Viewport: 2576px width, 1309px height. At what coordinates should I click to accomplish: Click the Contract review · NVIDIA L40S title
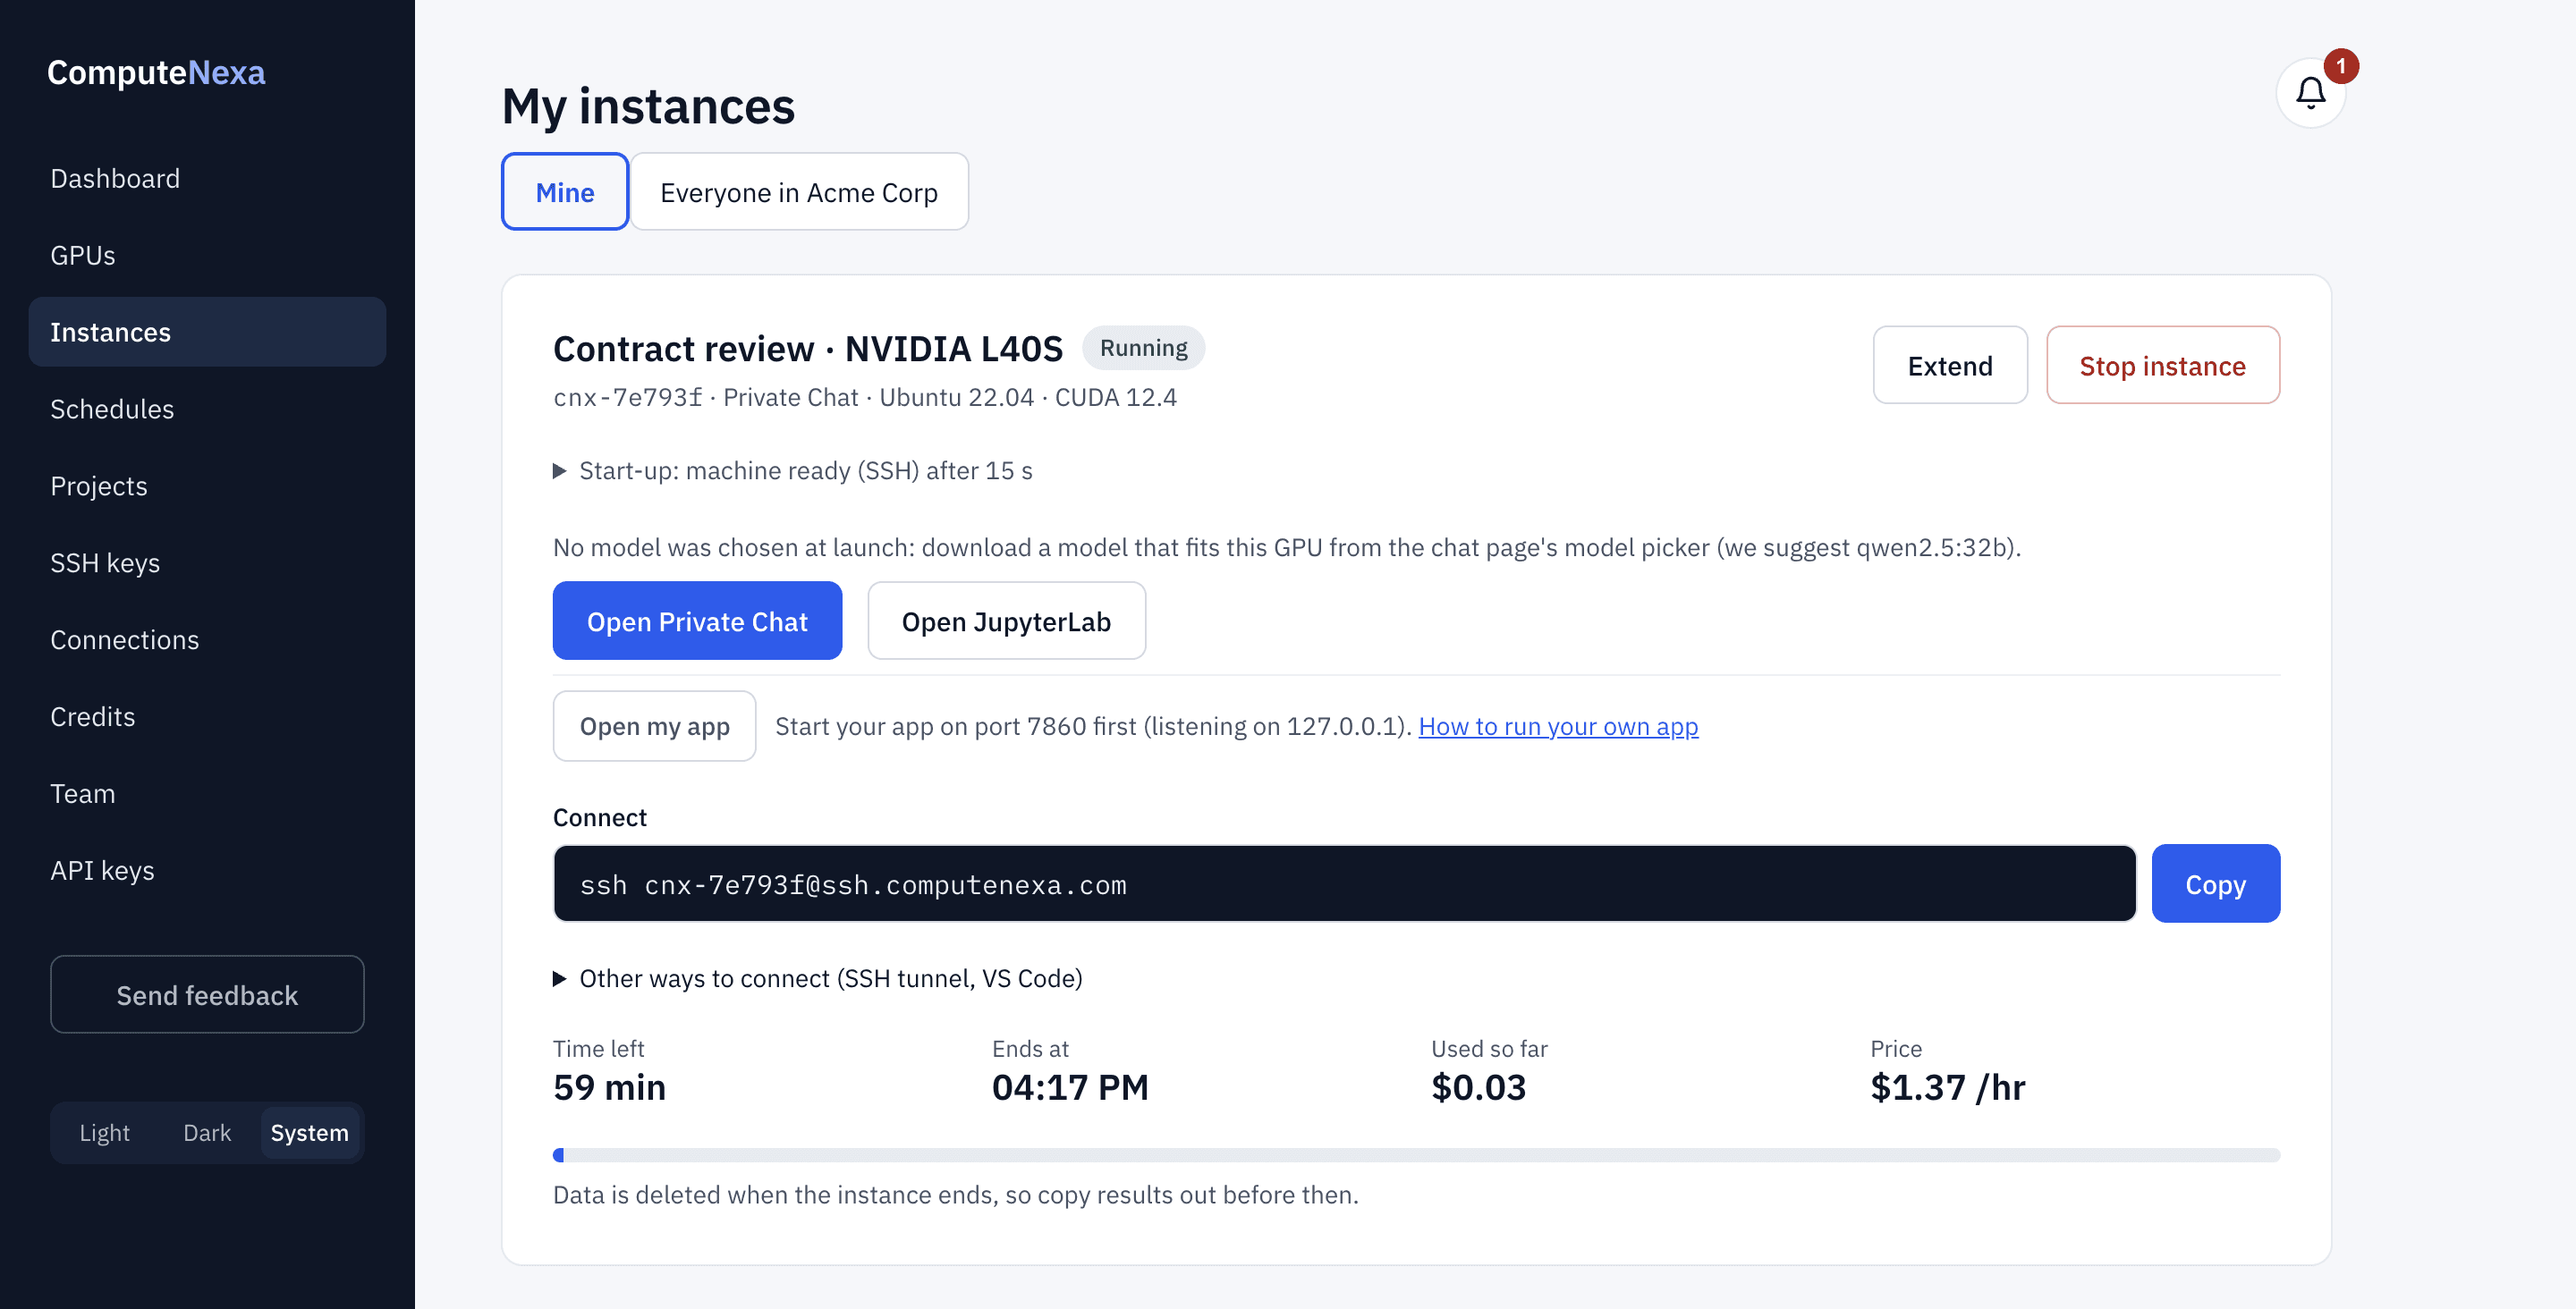pyautogui.click(x=807, y=348)
